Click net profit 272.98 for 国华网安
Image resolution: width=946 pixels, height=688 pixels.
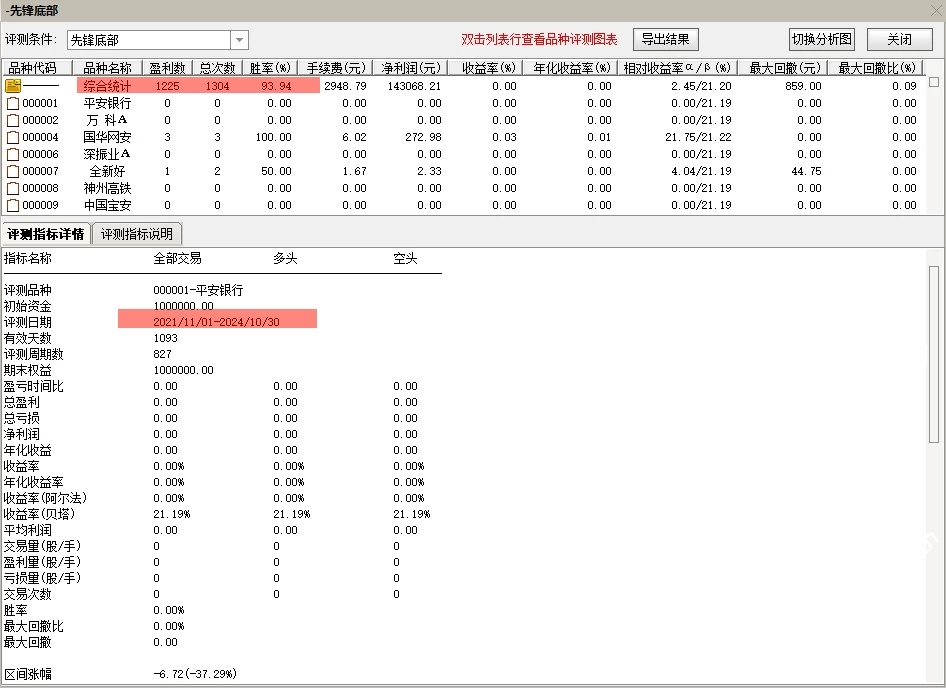[423, 137]
